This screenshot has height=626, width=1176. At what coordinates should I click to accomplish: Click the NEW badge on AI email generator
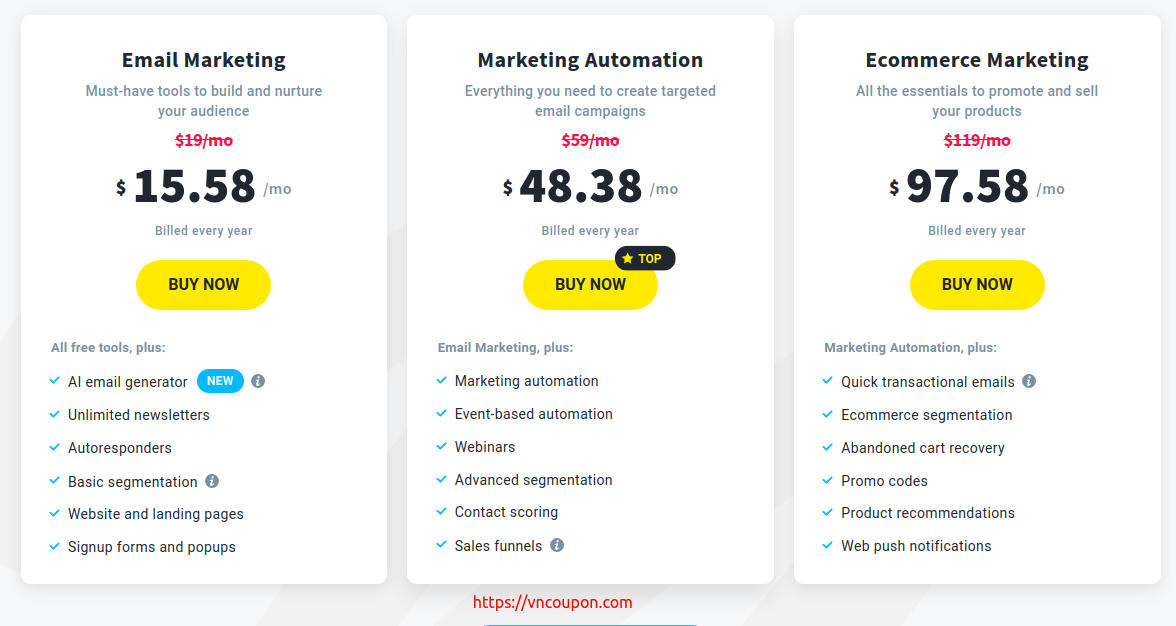[220, 381]
